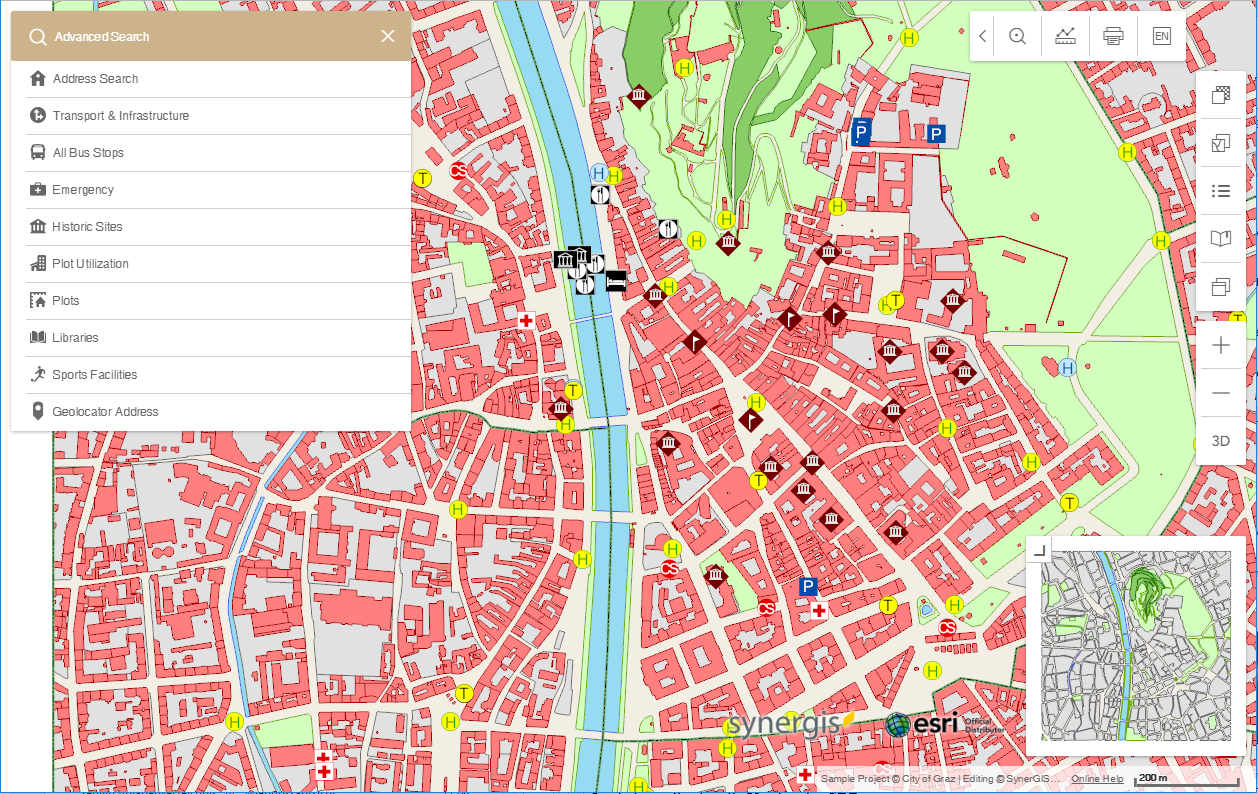Screen dimensions: 1258x794
Task: Select Sports Facilities search
Action: (x=211, y=375)
